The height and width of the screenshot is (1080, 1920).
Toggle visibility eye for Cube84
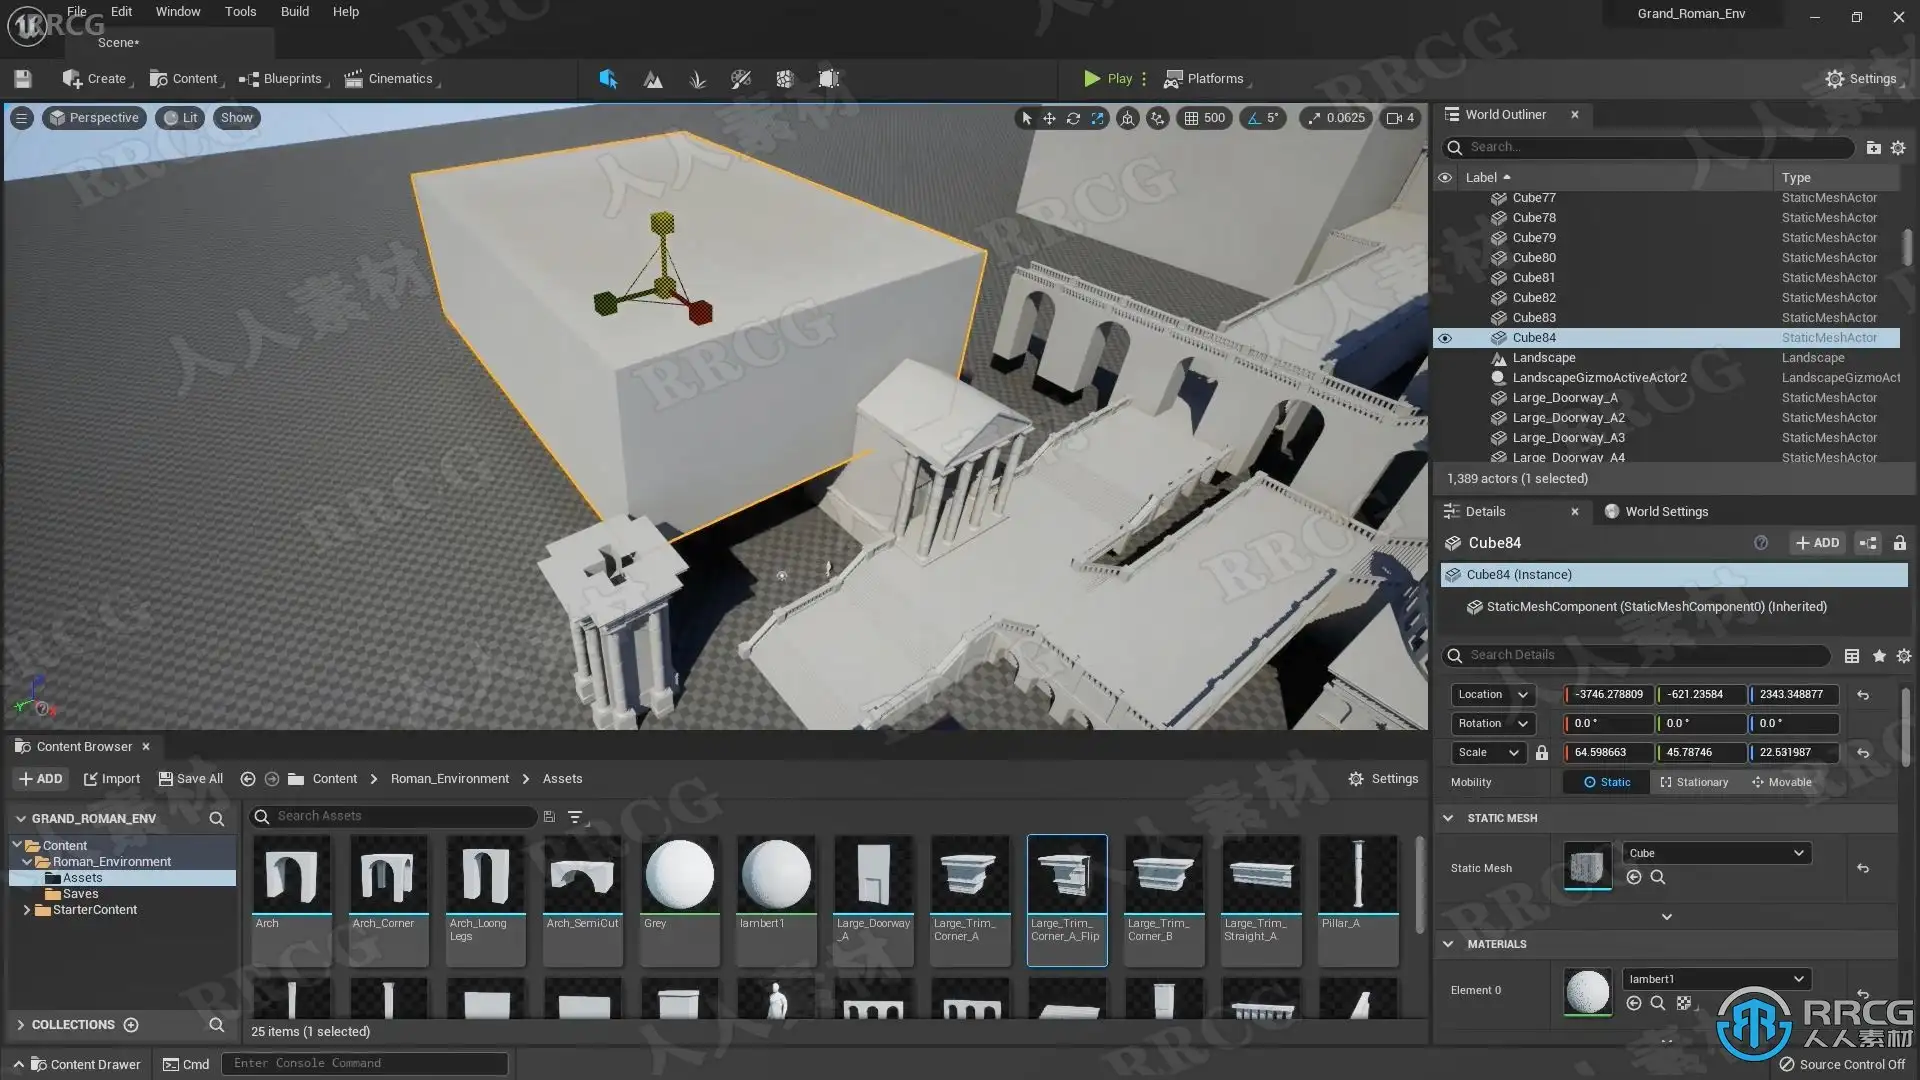tap(1445, 338)
